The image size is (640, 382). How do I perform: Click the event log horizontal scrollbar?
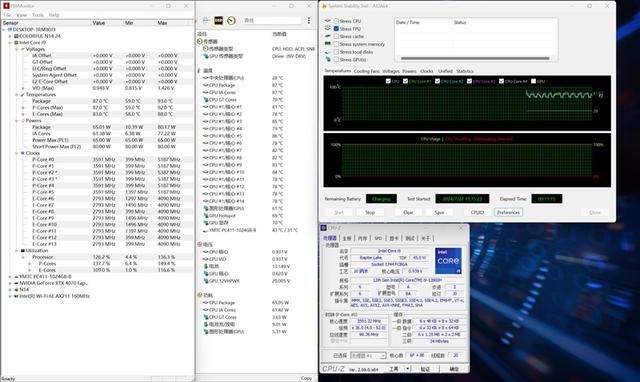(x=475, y=58)
